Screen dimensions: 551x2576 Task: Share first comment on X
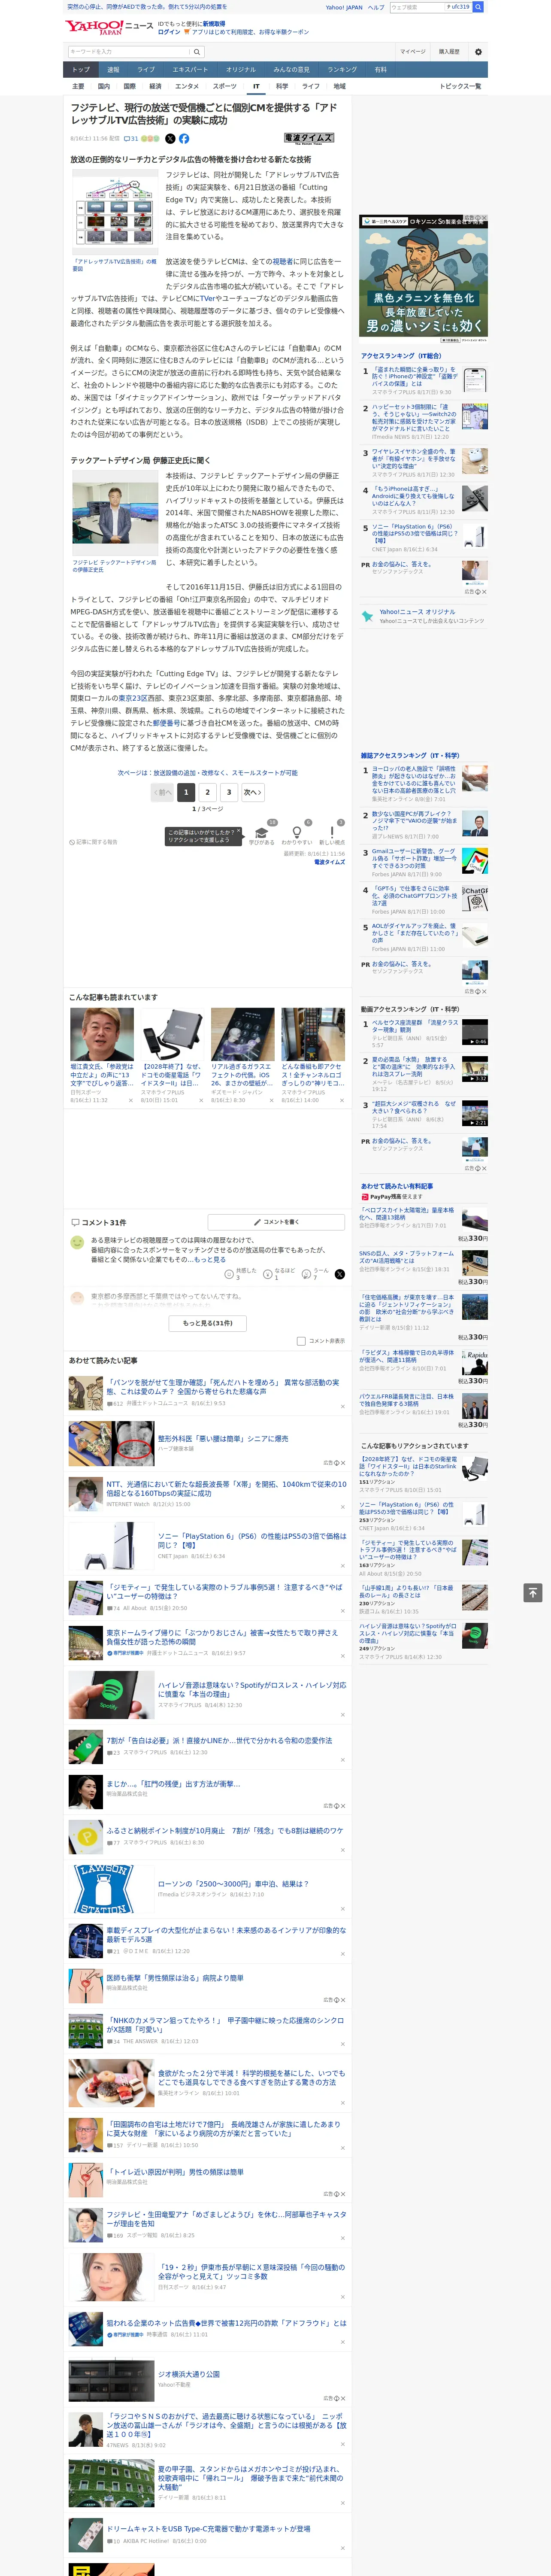(339, 1273)
